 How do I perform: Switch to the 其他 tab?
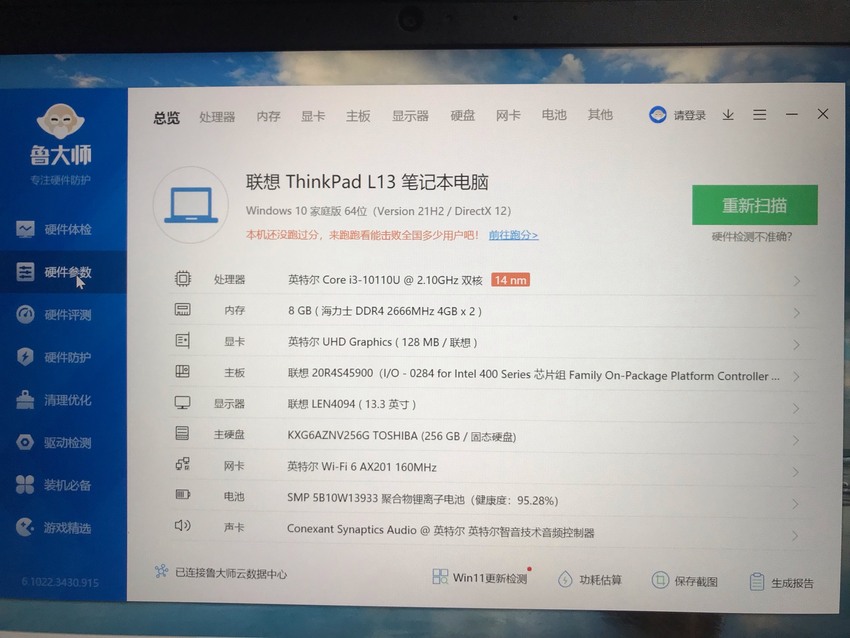(600, 114)
